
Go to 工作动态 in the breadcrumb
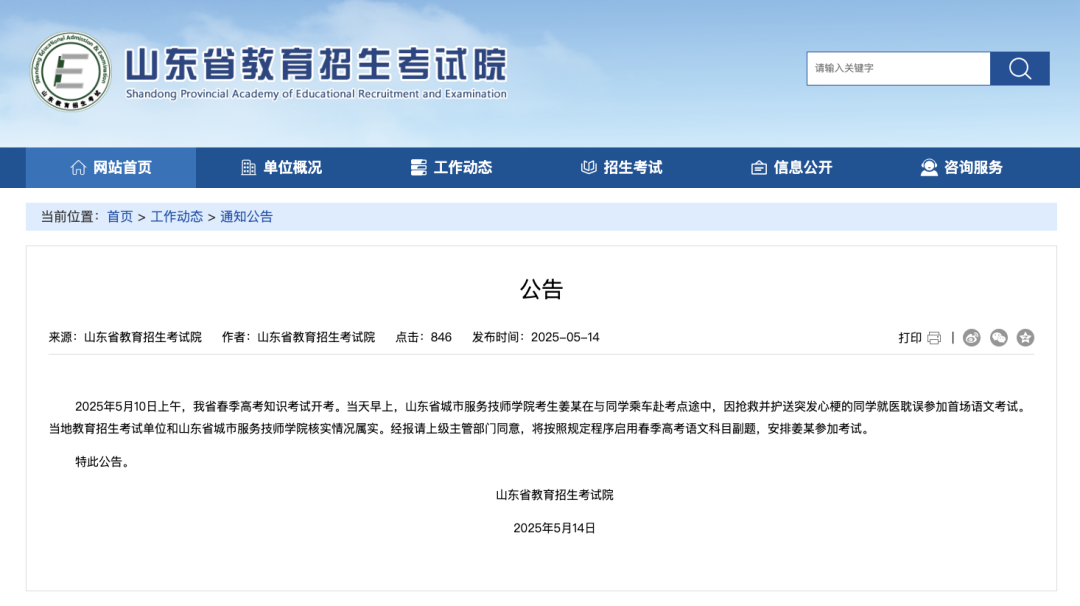point(177,217)
